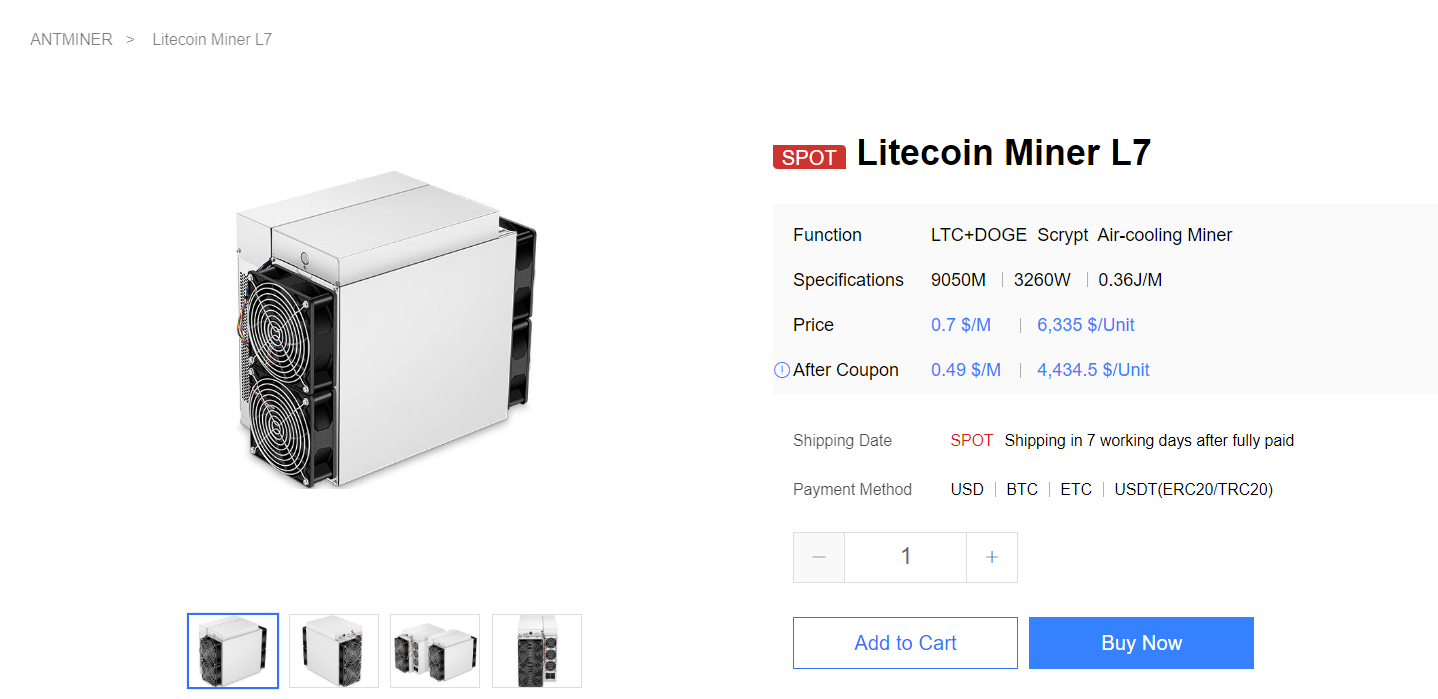Click the Litecoin Miner L7 breadcrumb
The height and width of the screenshot is (699, 1438).
tap(212, 40)
